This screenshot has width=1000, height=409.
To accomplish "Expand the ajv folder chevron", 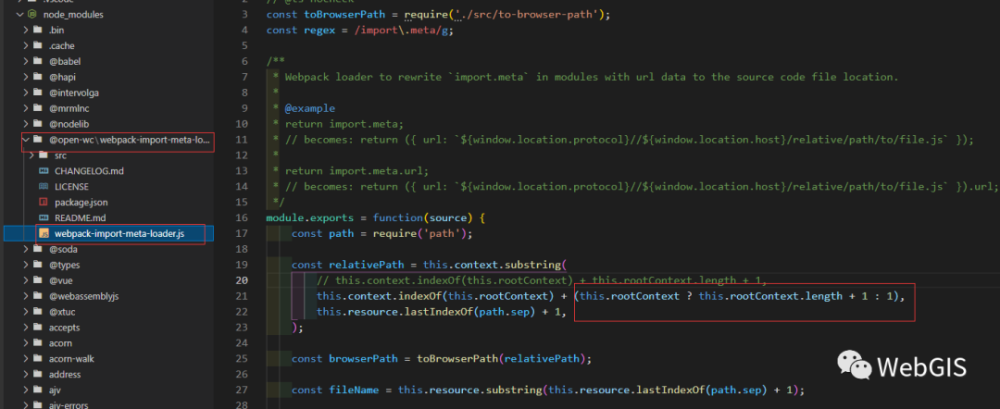I will [x=26, y=390].
